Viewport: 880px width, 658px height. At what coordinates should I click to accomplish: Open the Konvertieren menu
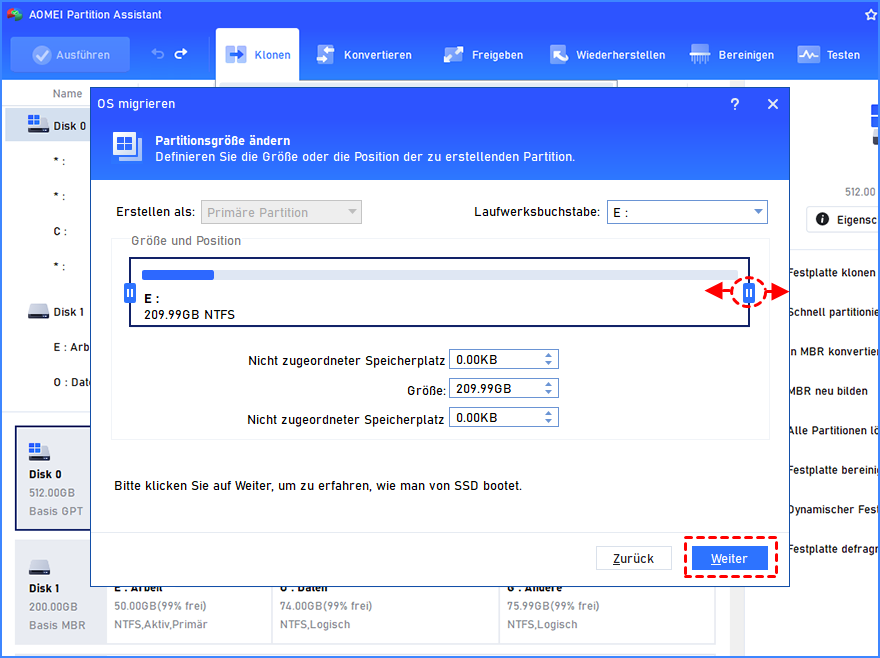pos(364,54)
